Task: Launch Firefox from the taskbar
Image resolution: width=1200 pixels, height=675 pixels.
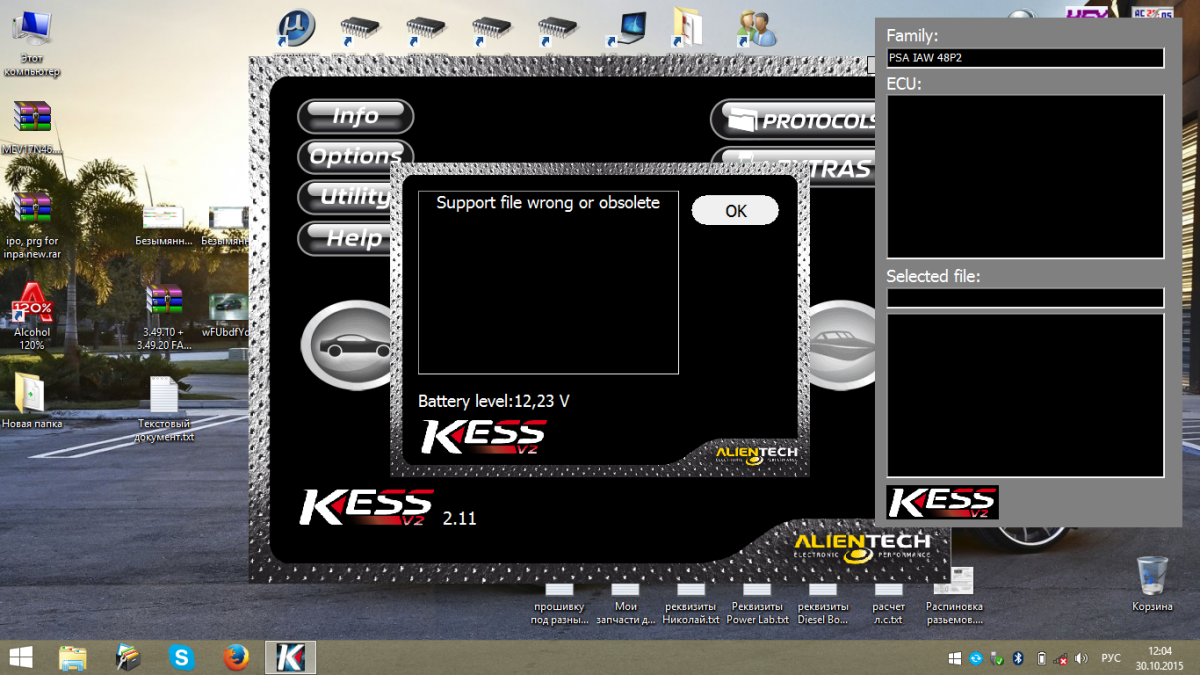Action: tap(236, 657)
